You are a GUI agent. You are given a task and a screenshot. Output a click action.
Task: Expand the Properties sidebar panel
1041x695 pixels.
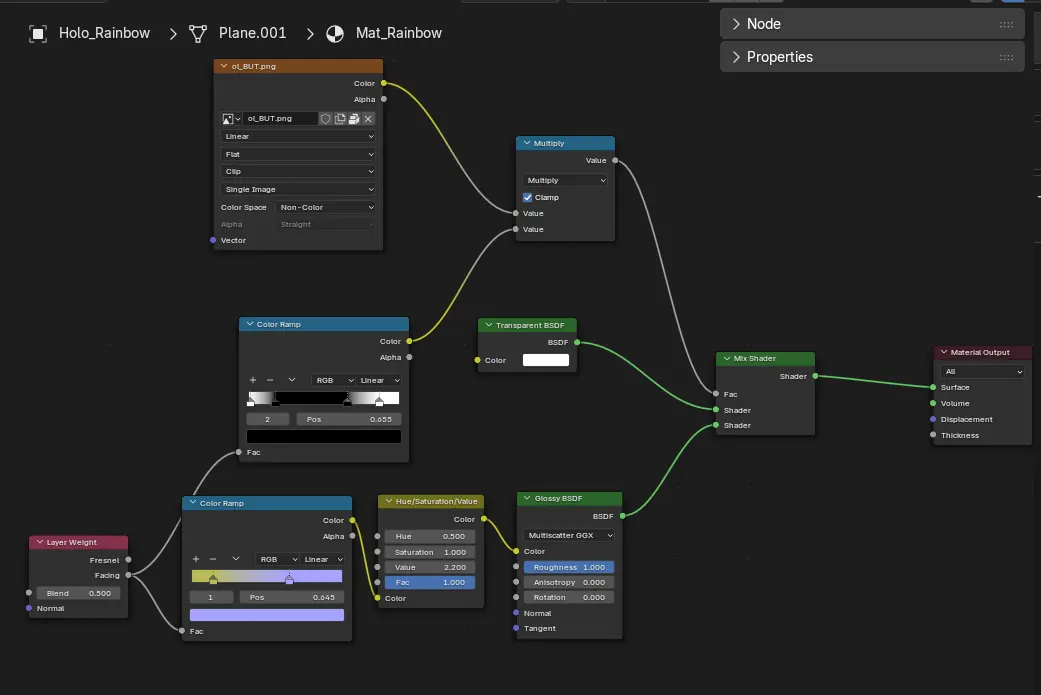[872, 57]
